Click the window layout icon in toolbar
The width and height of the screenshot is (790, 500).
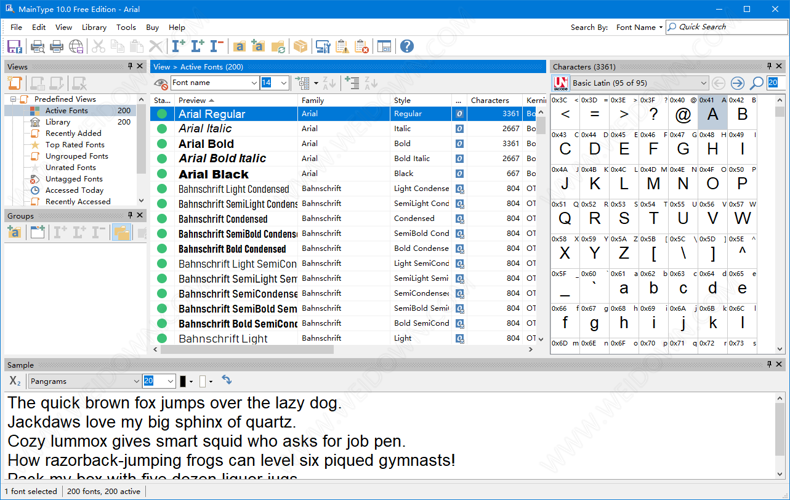[x=384, y=46]
